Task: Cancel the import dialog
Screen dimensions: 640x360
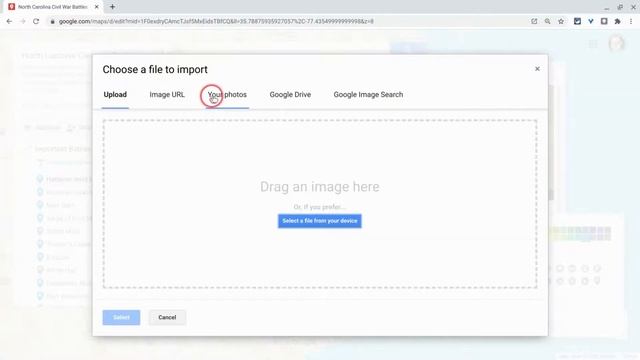Action: tap(167, 317)
